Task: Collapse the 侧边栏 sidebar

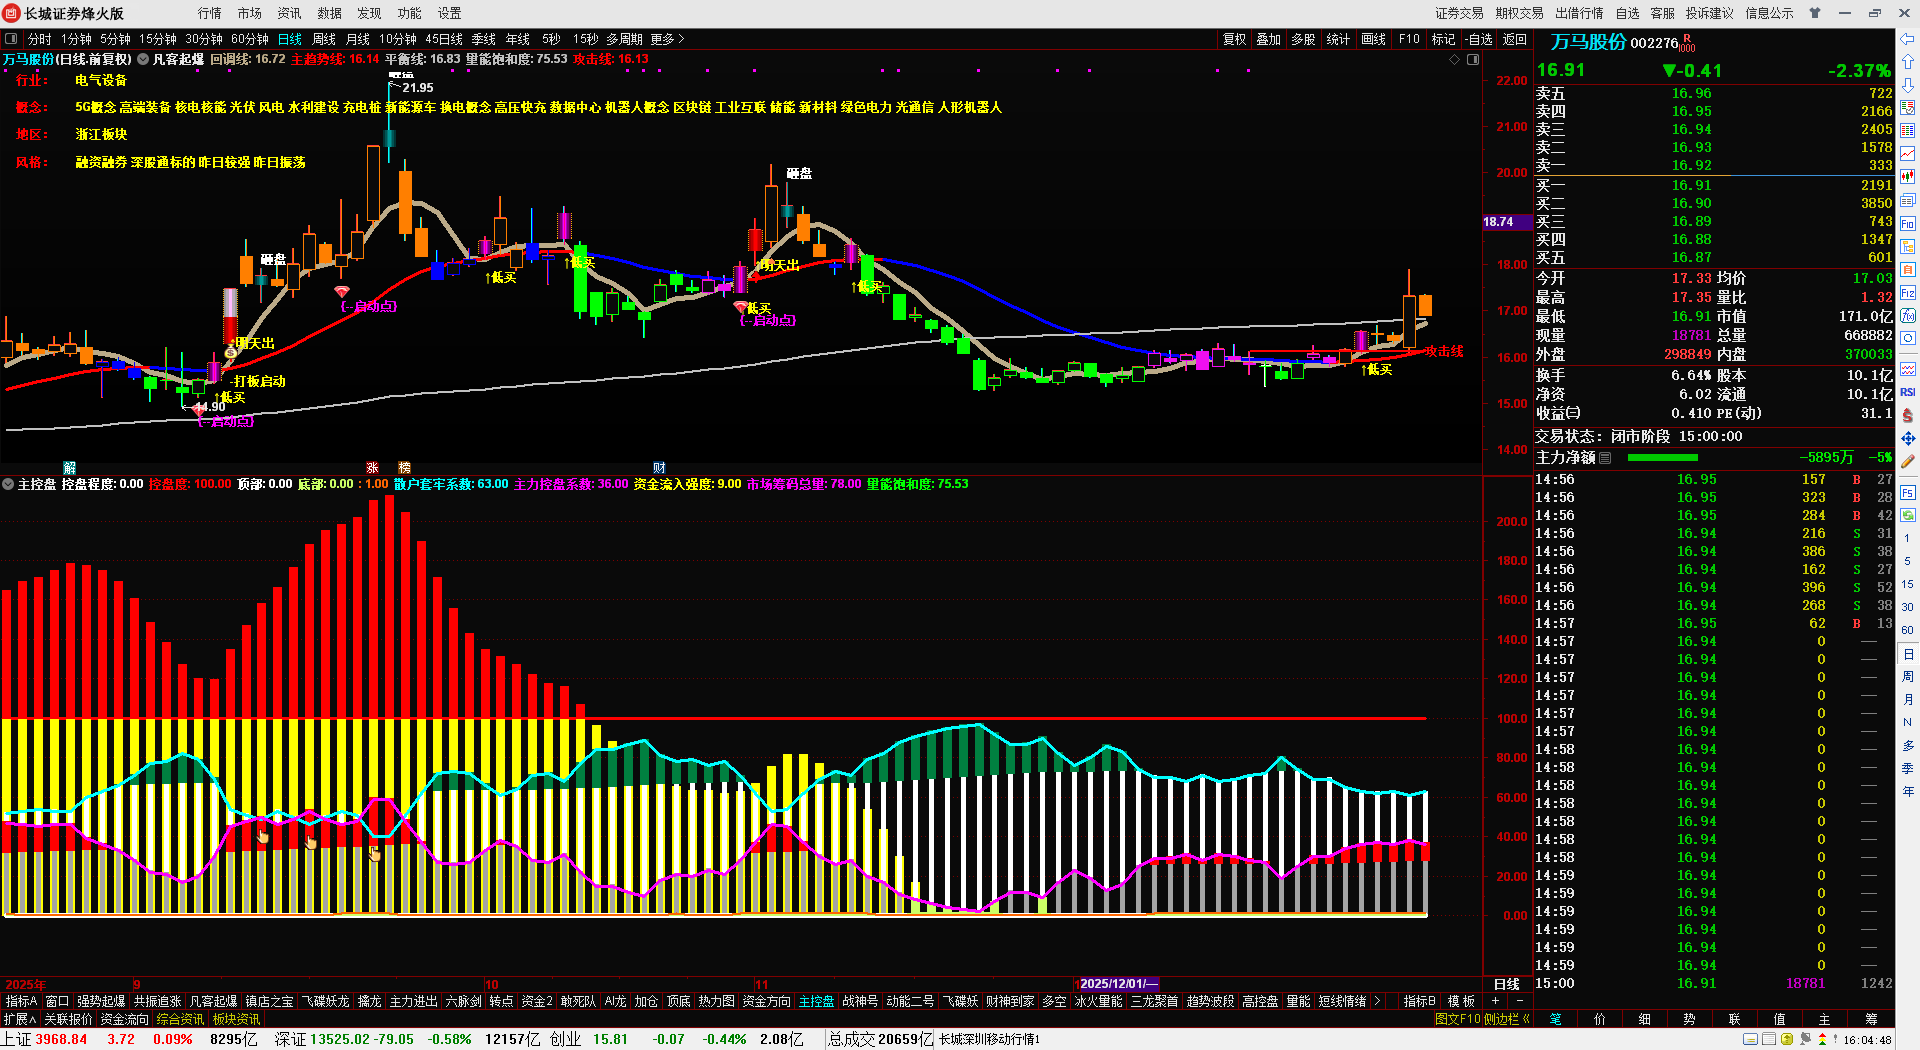Action: [x=1507, y=1019]
